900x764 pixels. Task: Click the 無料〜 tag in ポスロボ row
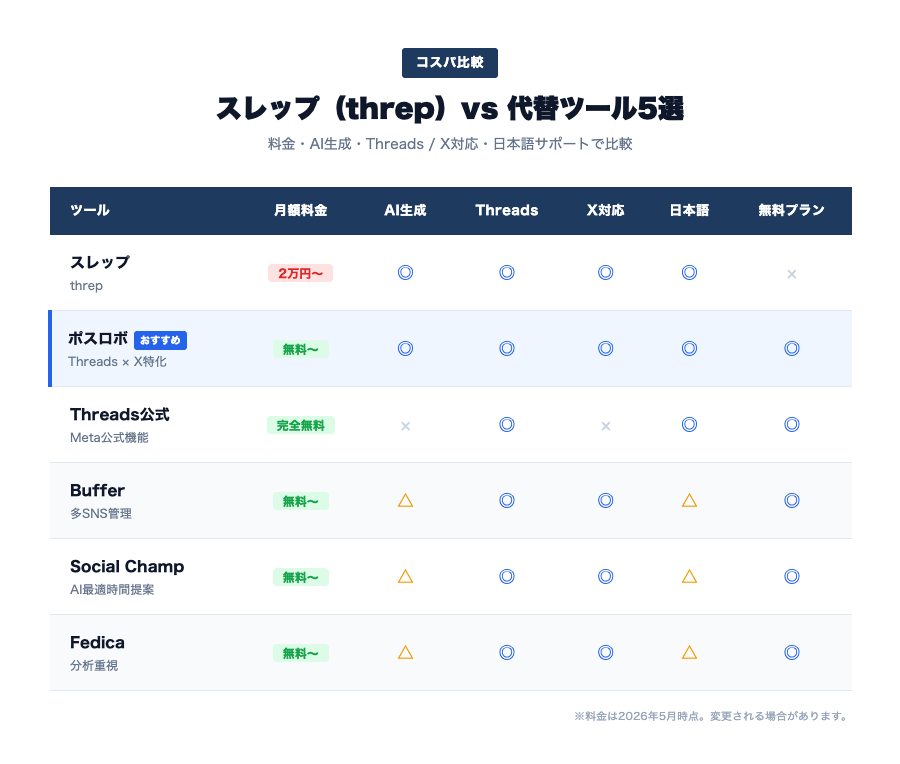(301, 349)
